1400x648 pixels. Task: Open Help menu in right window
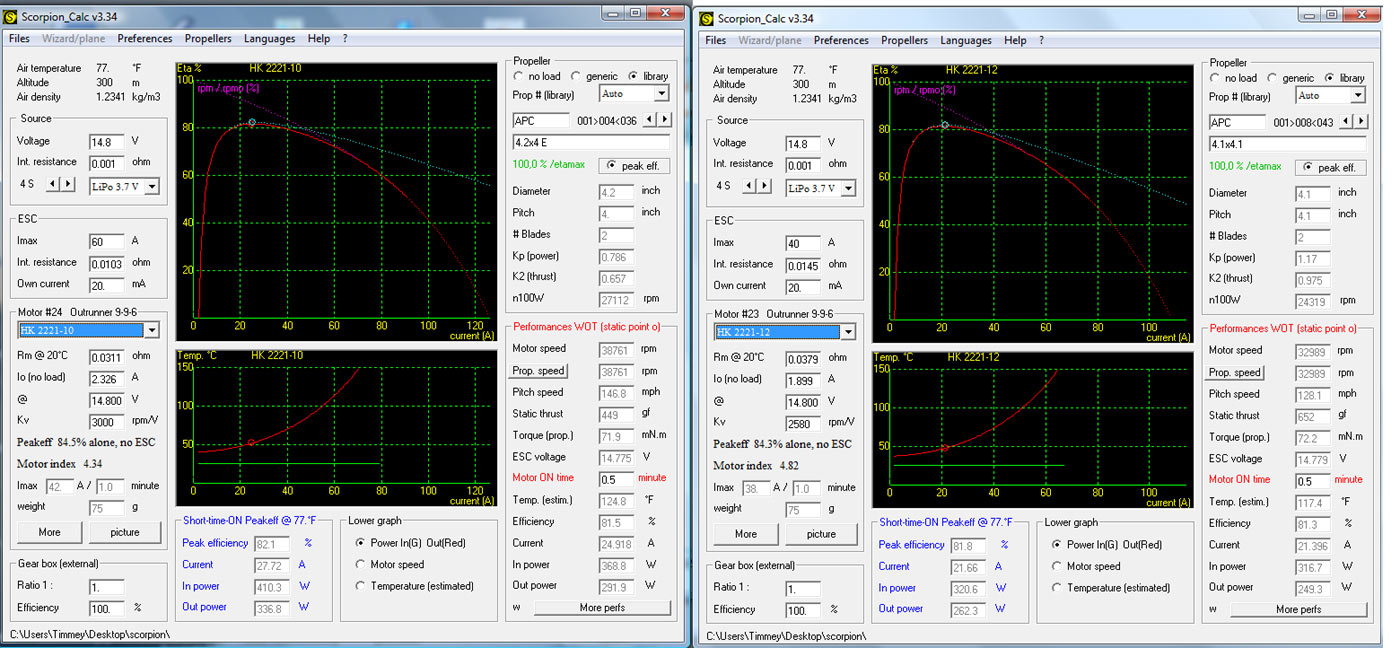(1015, 41)
